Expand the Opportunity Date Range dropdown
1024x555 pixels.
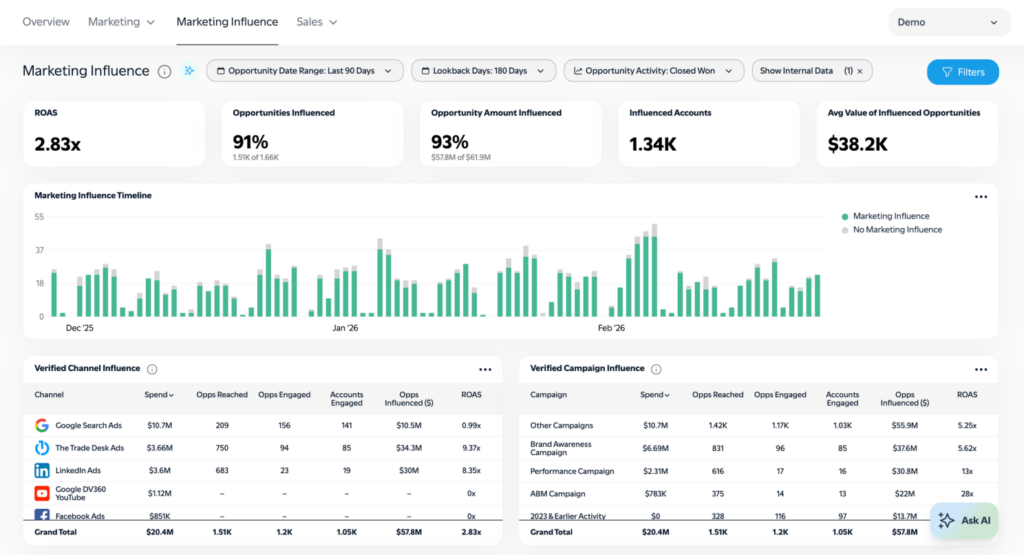[305, 71]
